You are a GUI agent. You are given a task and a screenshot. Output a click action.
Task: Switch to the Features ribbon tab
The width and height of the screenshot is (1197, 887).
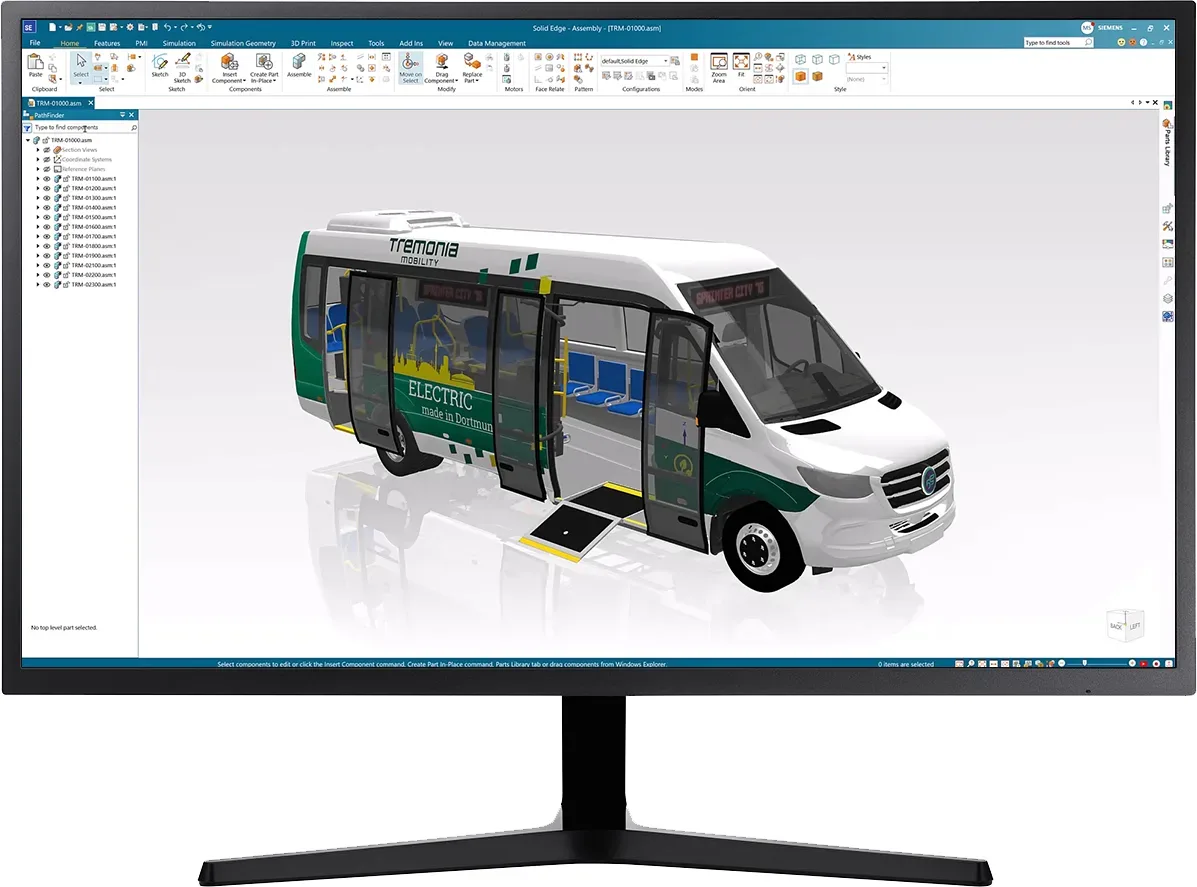point(107,44)
